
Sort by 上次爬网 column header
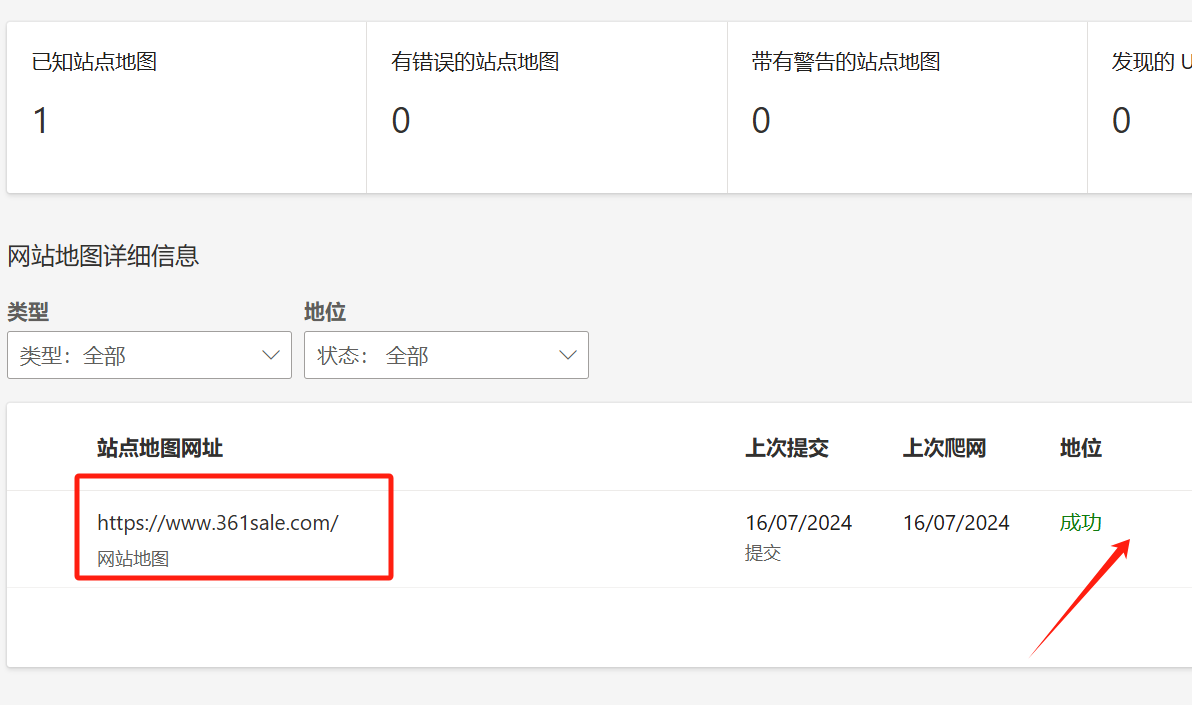(944, 448)
